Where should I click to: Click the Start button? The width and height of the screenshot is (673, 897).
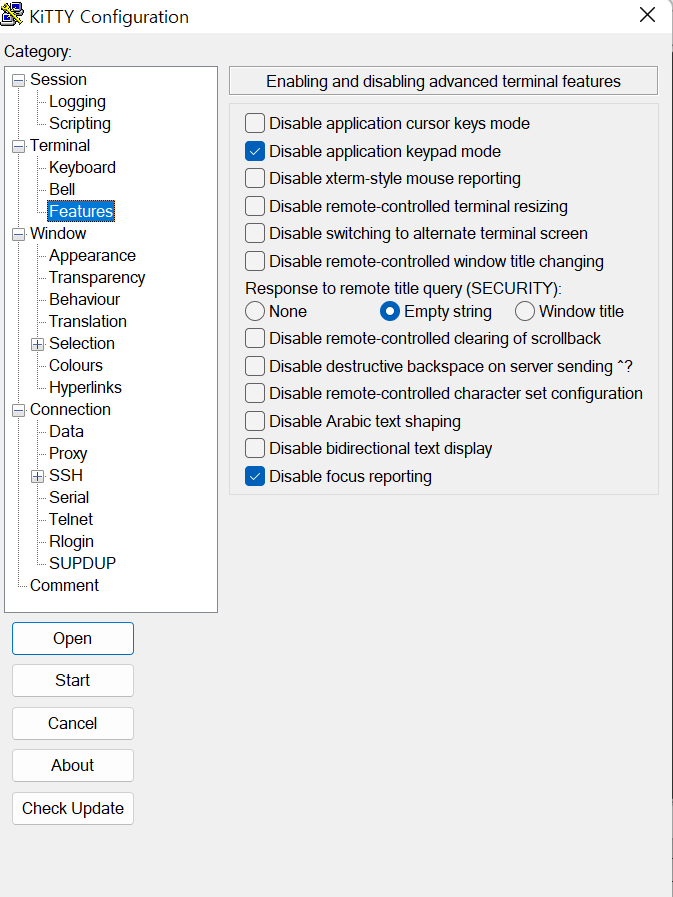click(x=73, y=680)
